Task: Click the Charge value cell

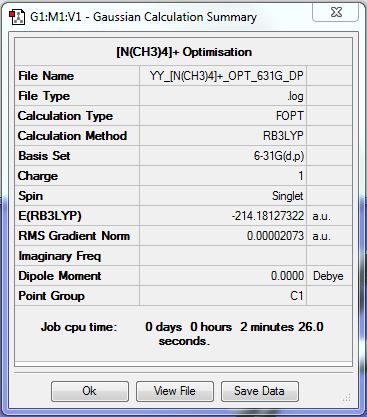Action: (x=223, y=176)
